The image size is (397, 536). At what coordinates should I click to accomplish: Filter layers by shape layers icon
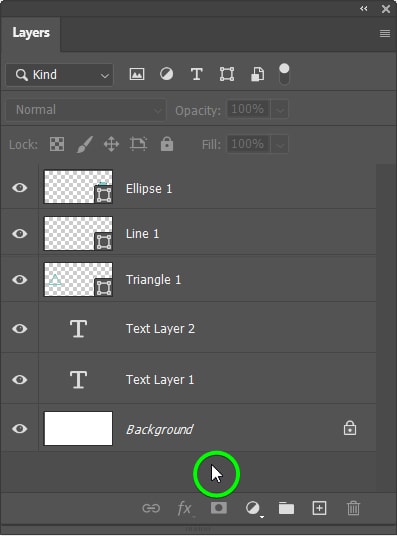(227, 74)
